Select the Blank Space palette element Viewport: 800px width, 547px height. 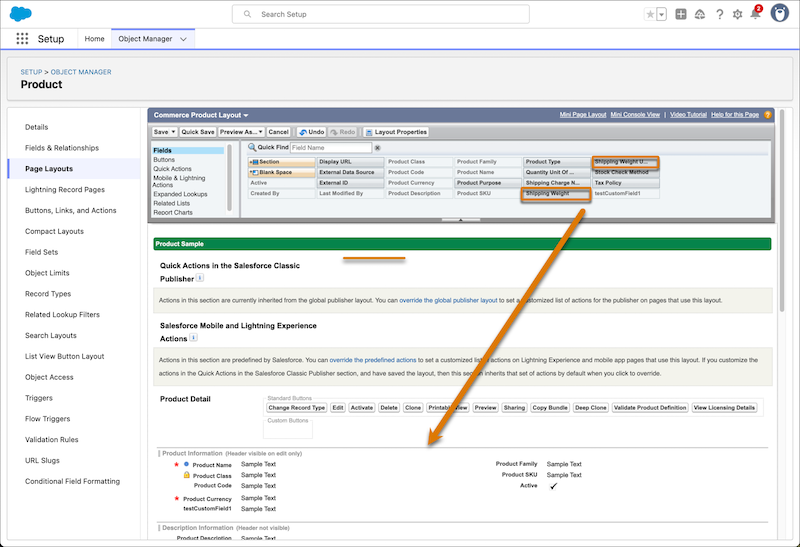click(282, 172)
